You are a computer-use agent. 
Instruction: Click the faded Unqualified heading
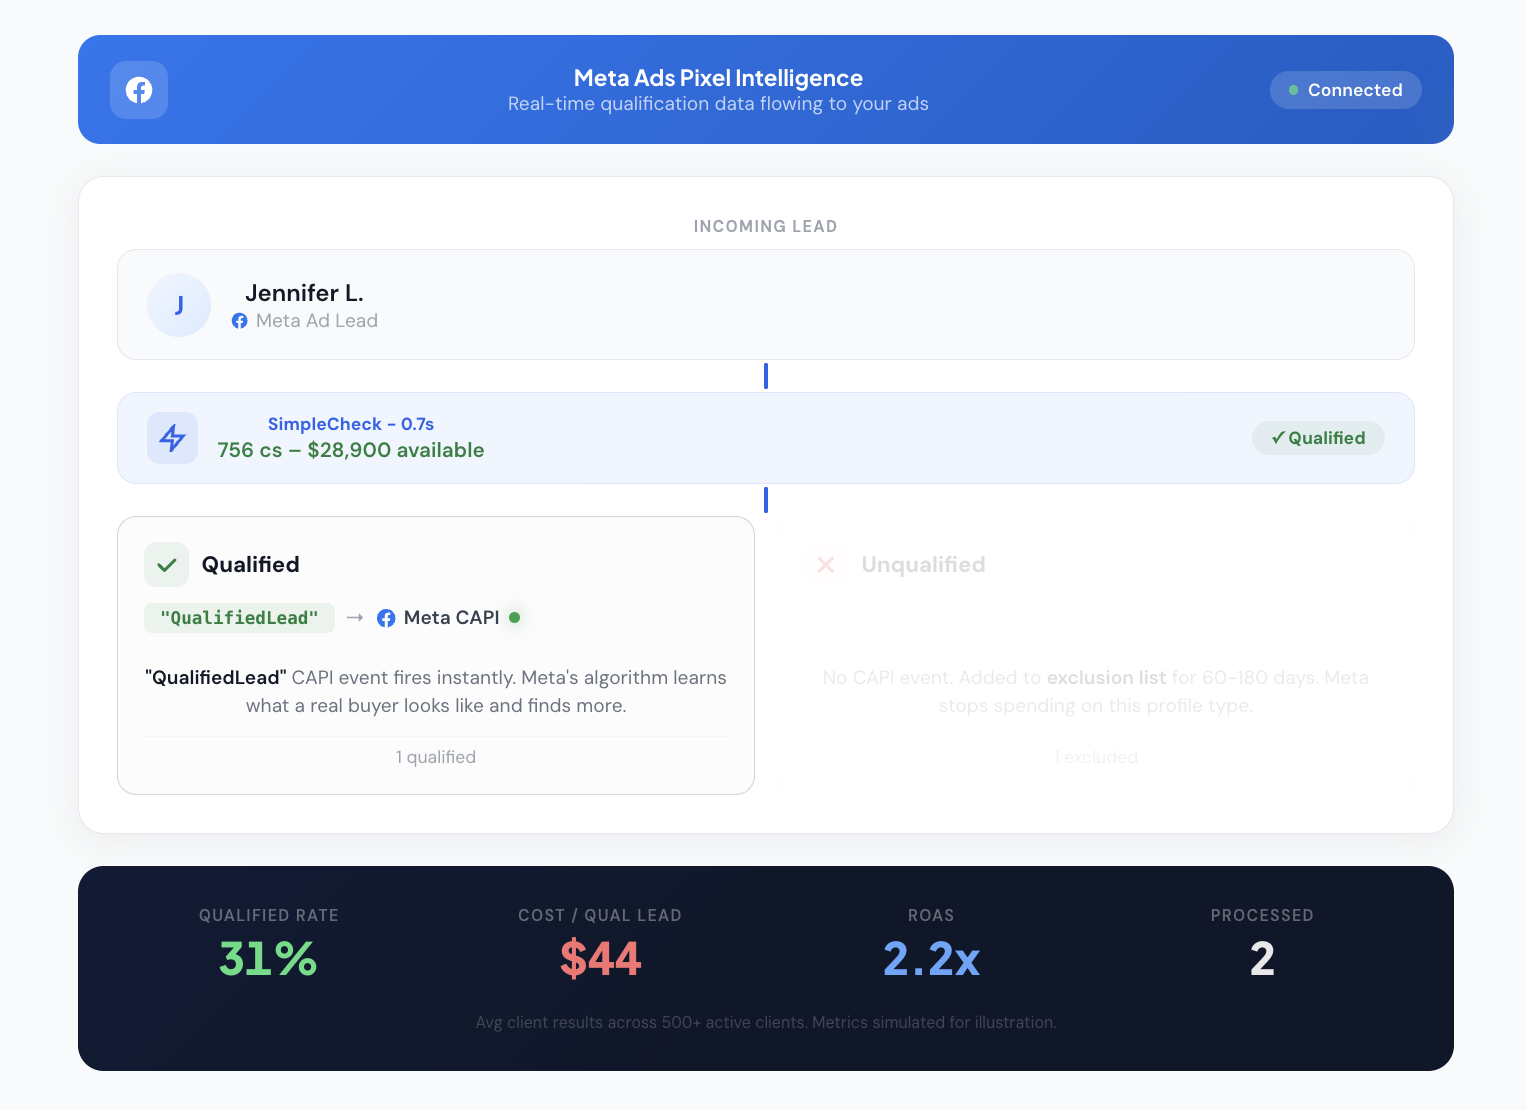tap(924, 565)
